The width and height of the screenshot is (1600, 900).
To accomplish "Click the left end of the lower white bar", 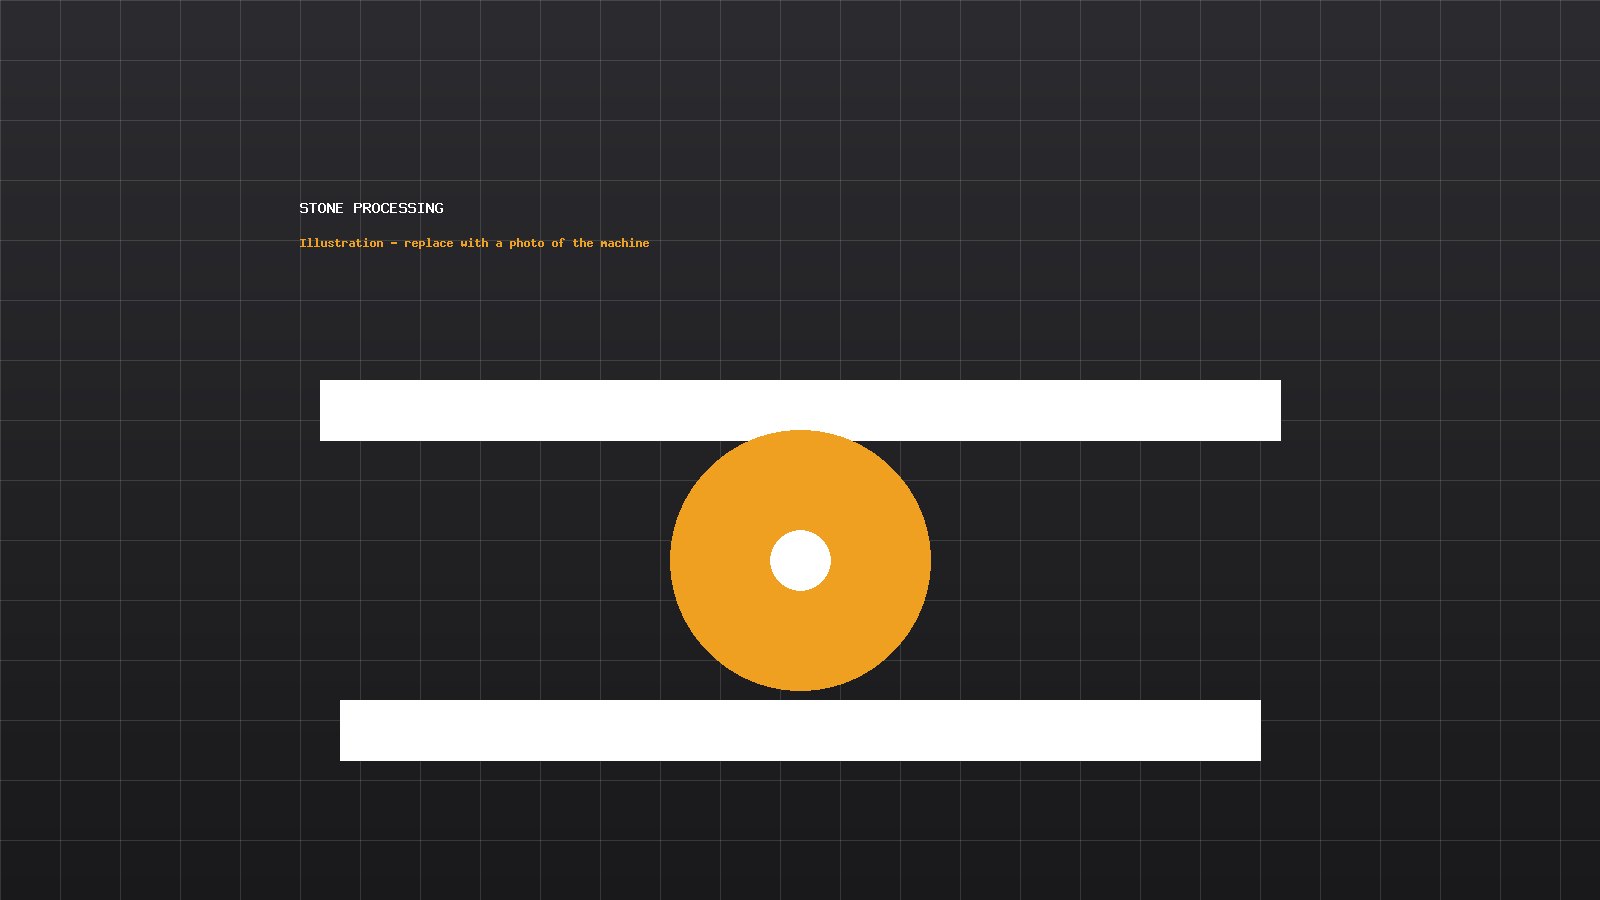I will [x=350, y=730].
